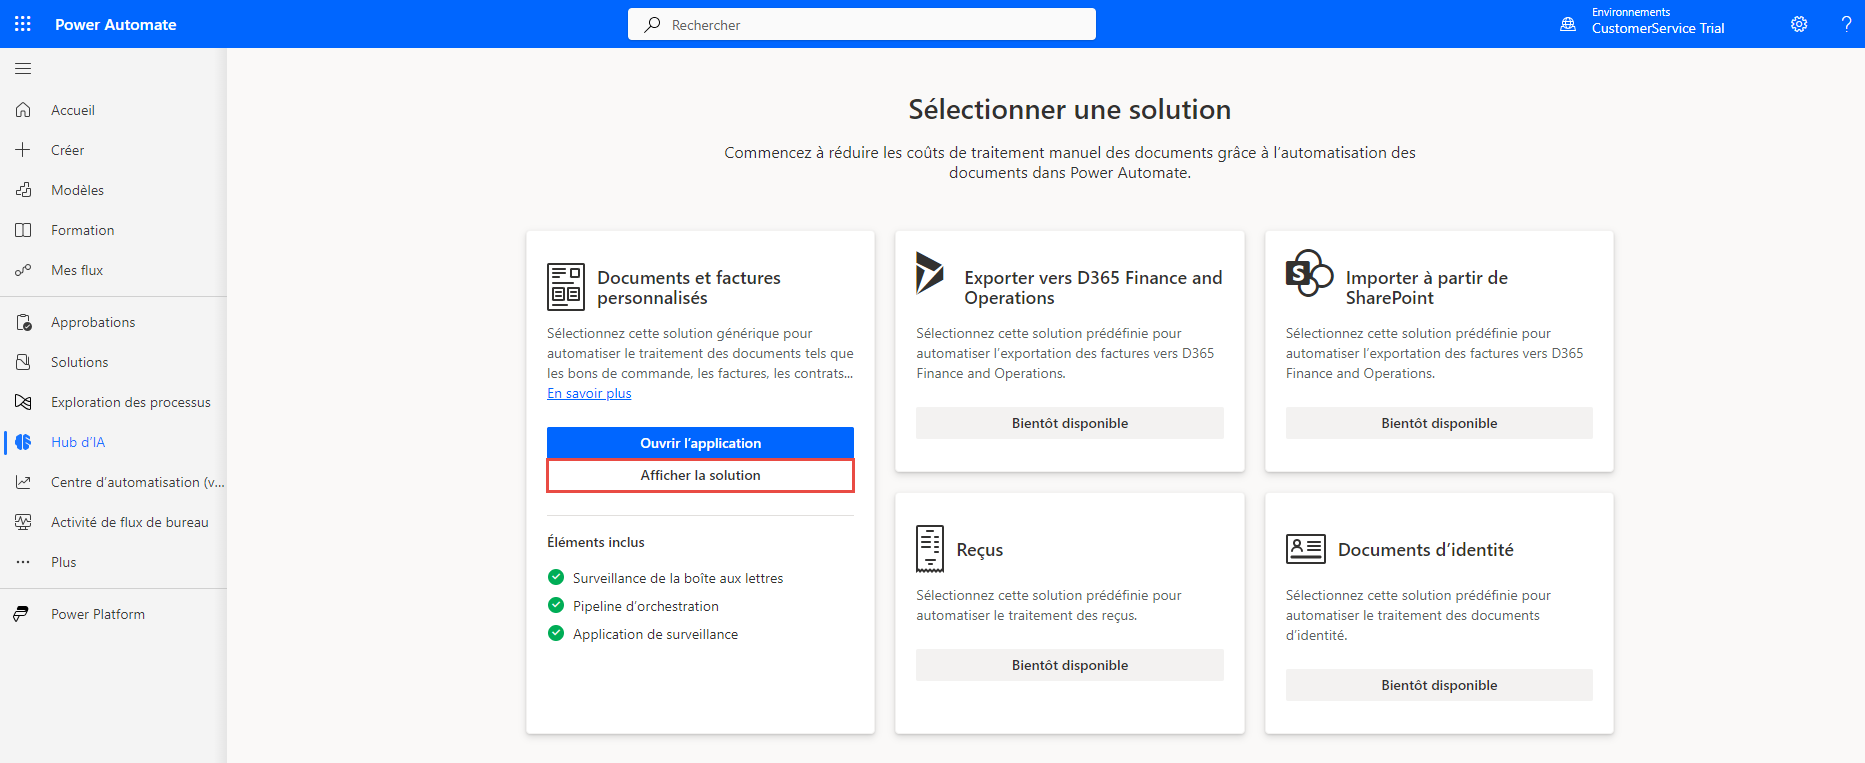
Task: Click the search magnifier icon
Action: 652,24
